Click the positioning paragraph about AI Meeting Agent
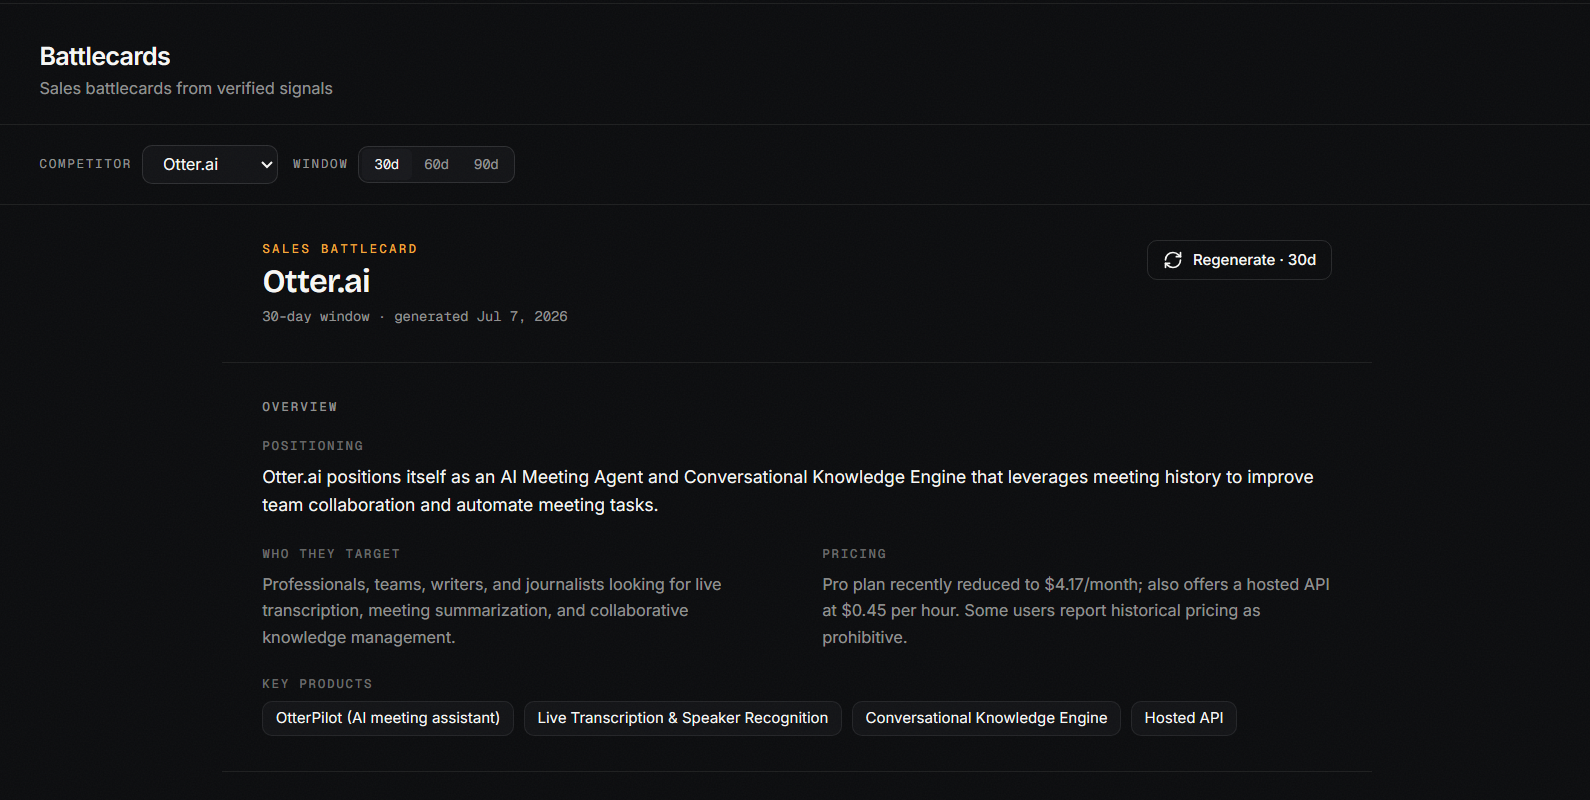Screen dimensions: 1590x800 coord(788,491)
